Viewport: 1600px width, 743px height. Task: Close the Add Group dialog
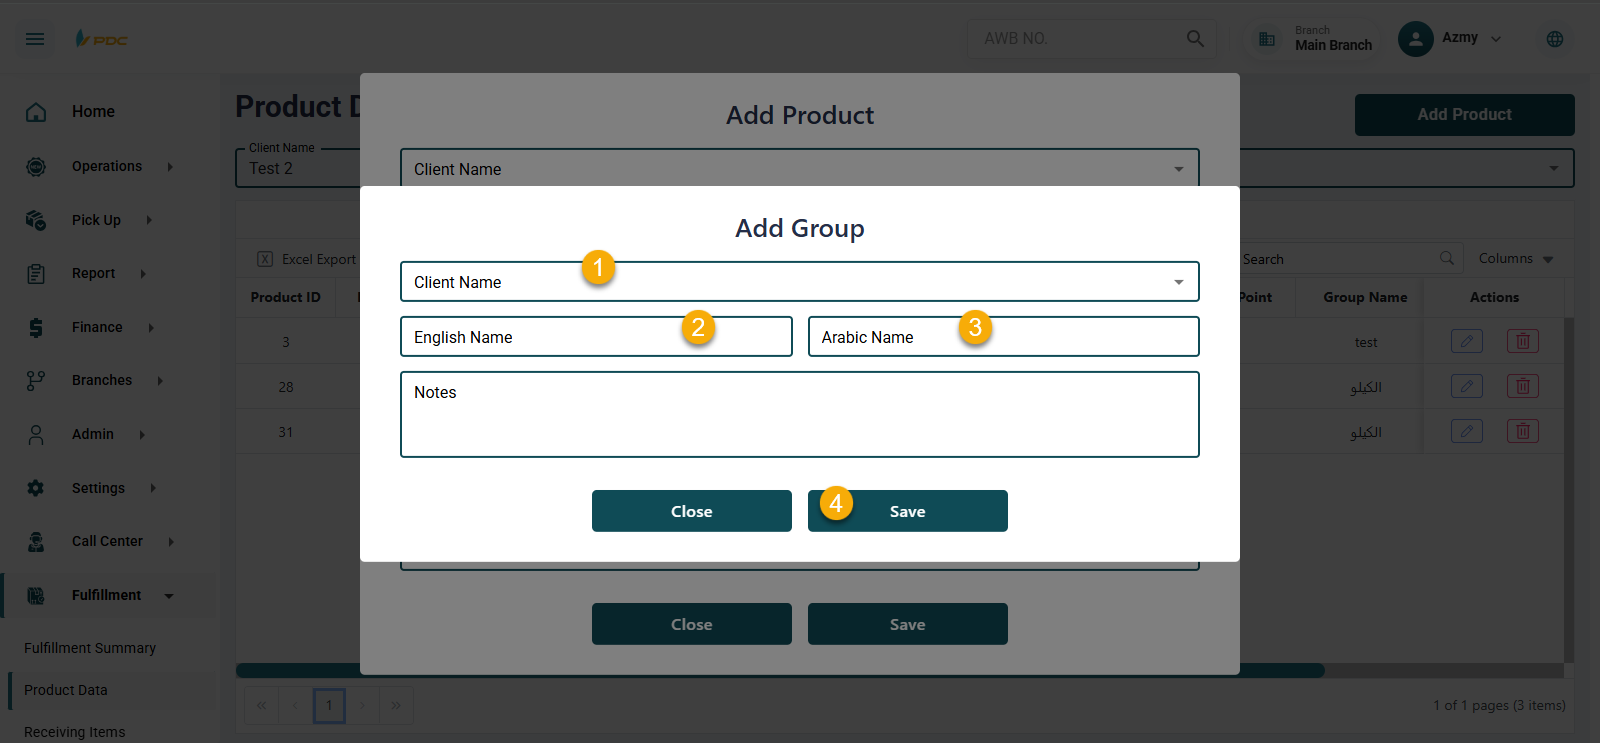691,511
